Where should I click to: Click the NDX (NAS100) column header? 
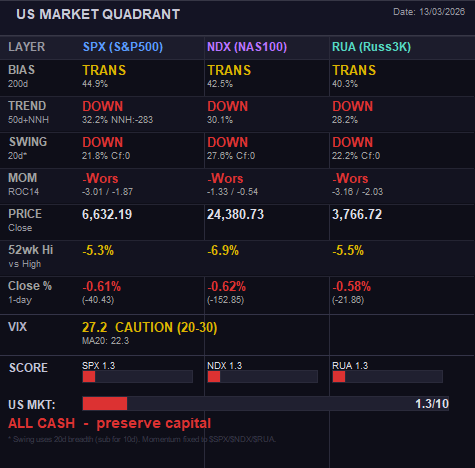point(247,47)
